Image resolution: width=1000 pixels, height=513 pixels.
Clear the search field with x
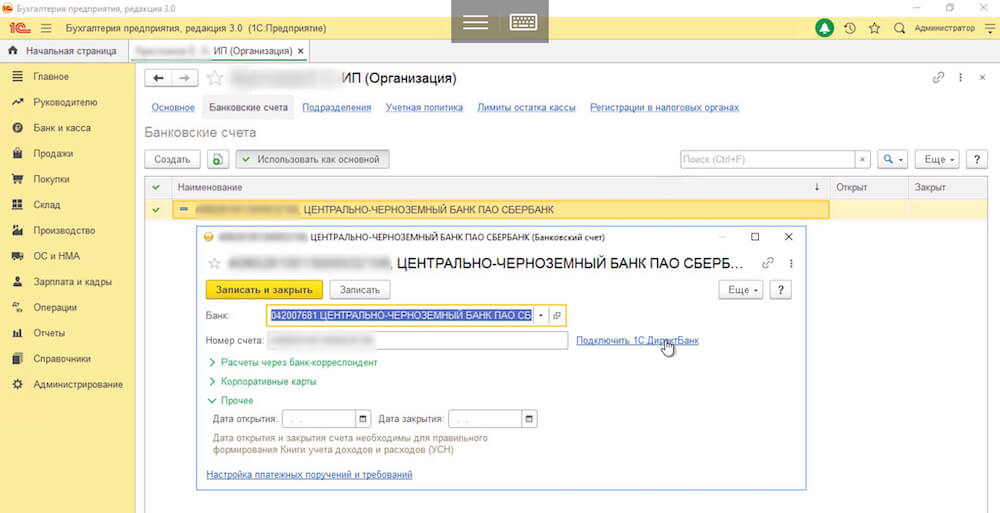coord(862,160)
